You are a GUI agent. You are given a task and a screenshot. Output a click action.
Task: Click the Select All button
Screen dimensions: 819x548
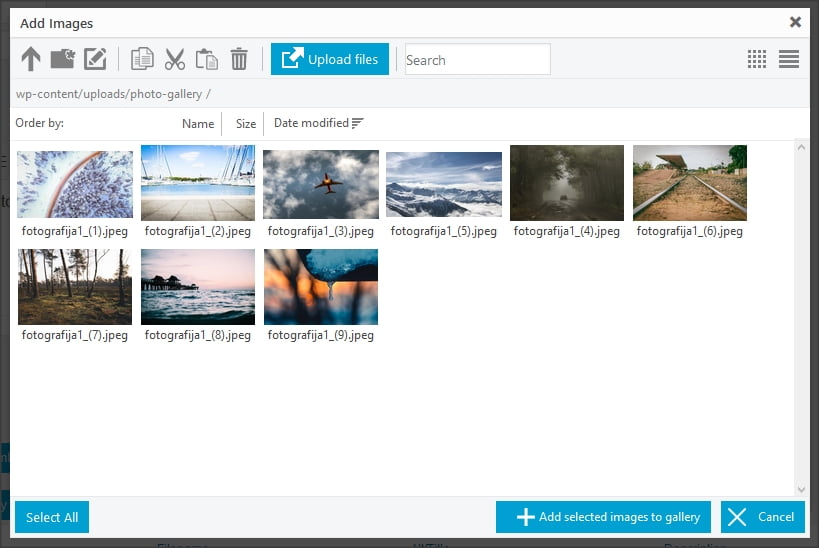52,517
